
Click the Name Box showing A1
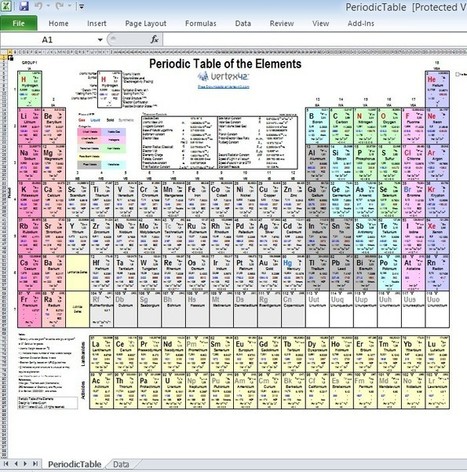[53, 40]
